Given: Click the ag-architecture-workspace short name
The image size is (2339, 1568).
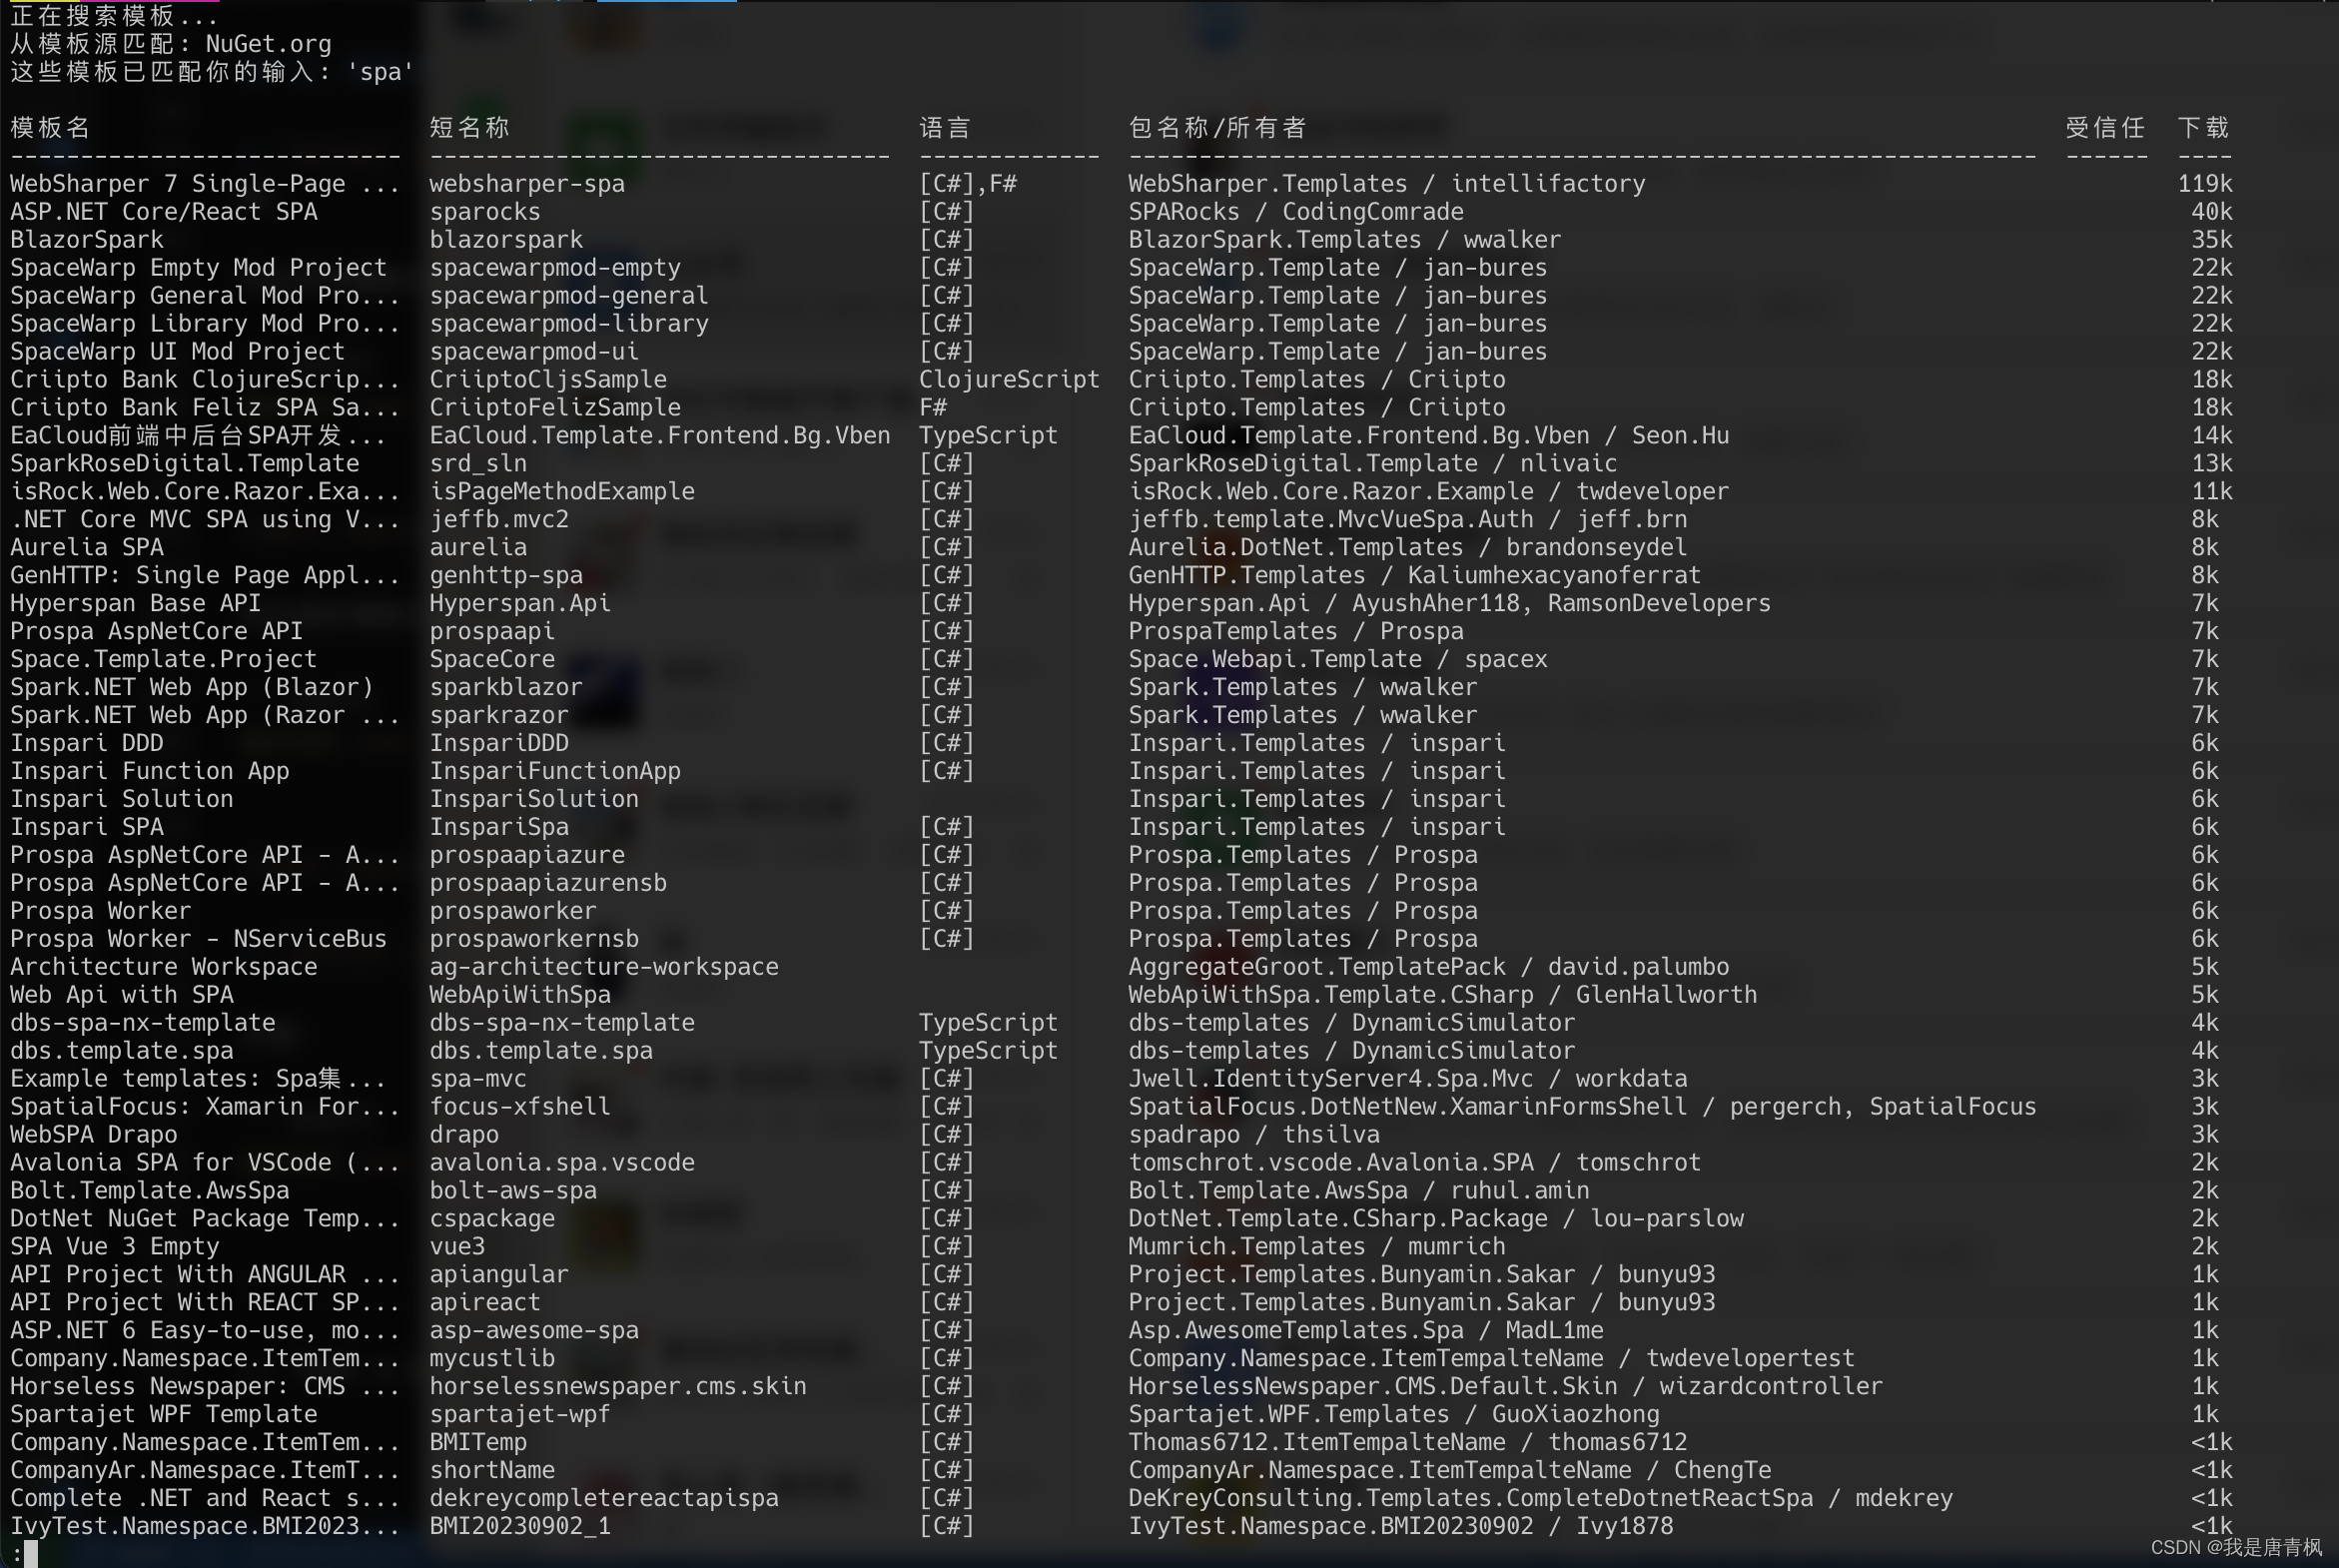Looking at the screenshot, I should click(603, 967).
